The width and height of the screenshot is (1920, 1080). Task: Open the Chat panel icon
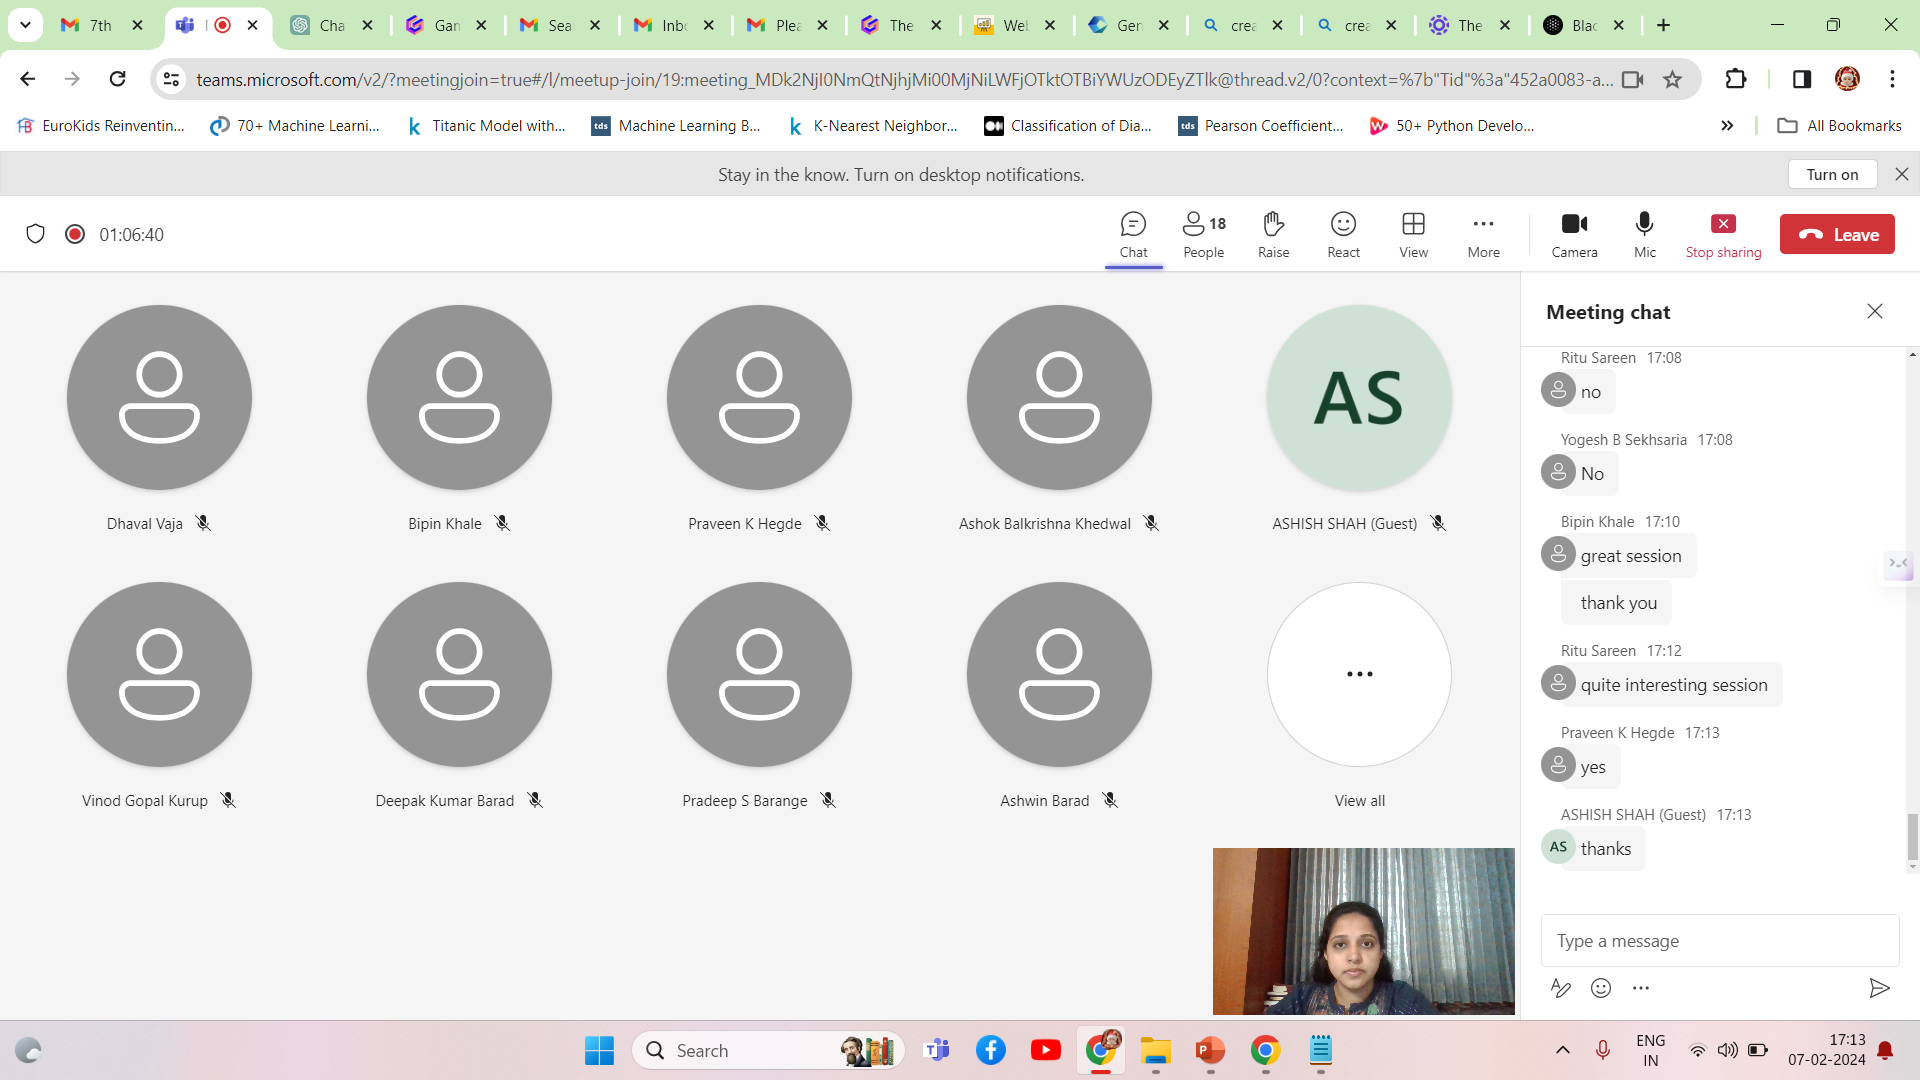(x=1133, y=234)
